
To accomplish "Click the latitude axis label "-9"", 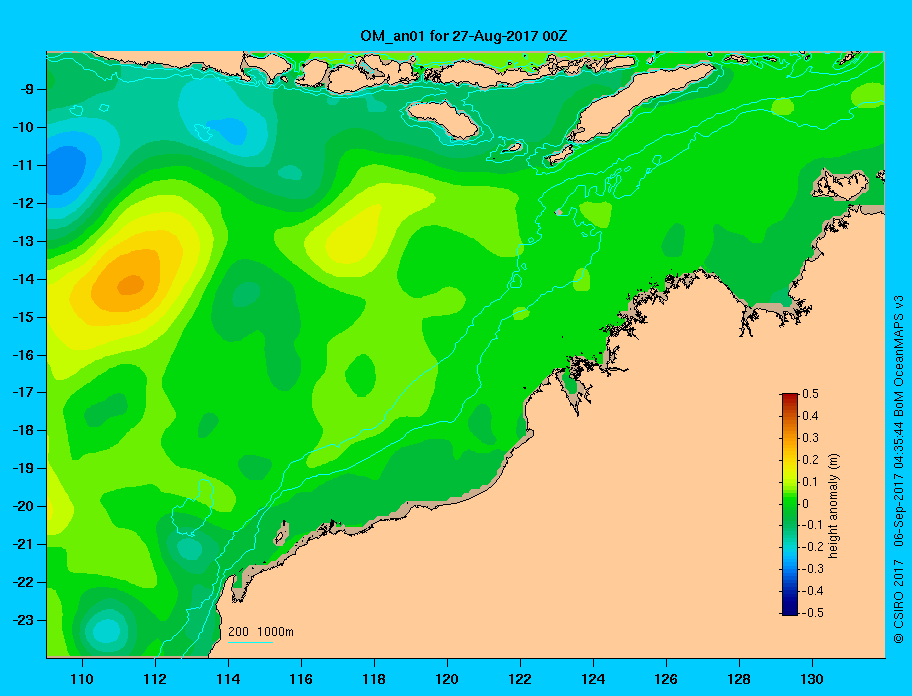I will (27, 90).
